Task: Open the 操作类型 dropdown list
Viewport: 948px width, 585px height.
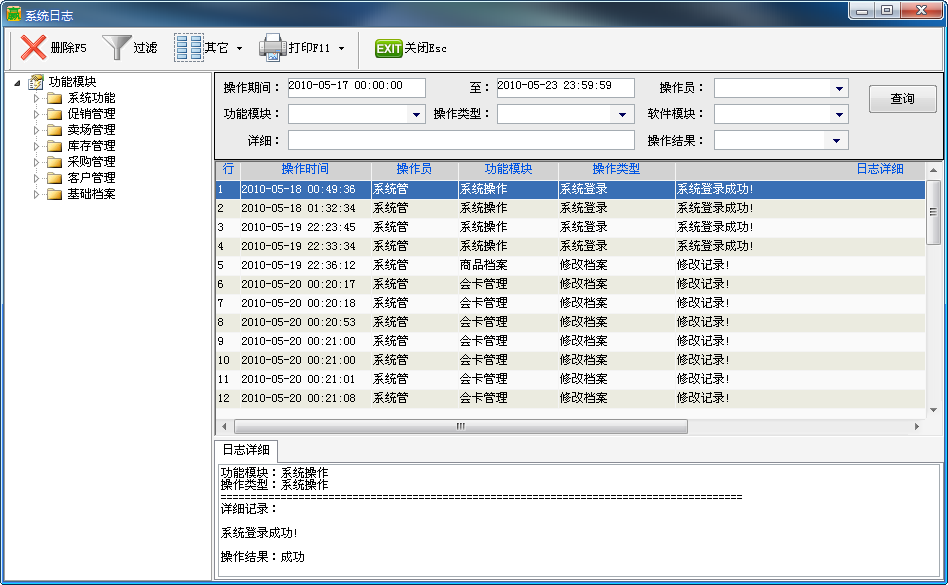Action: (x=622, y=115)
